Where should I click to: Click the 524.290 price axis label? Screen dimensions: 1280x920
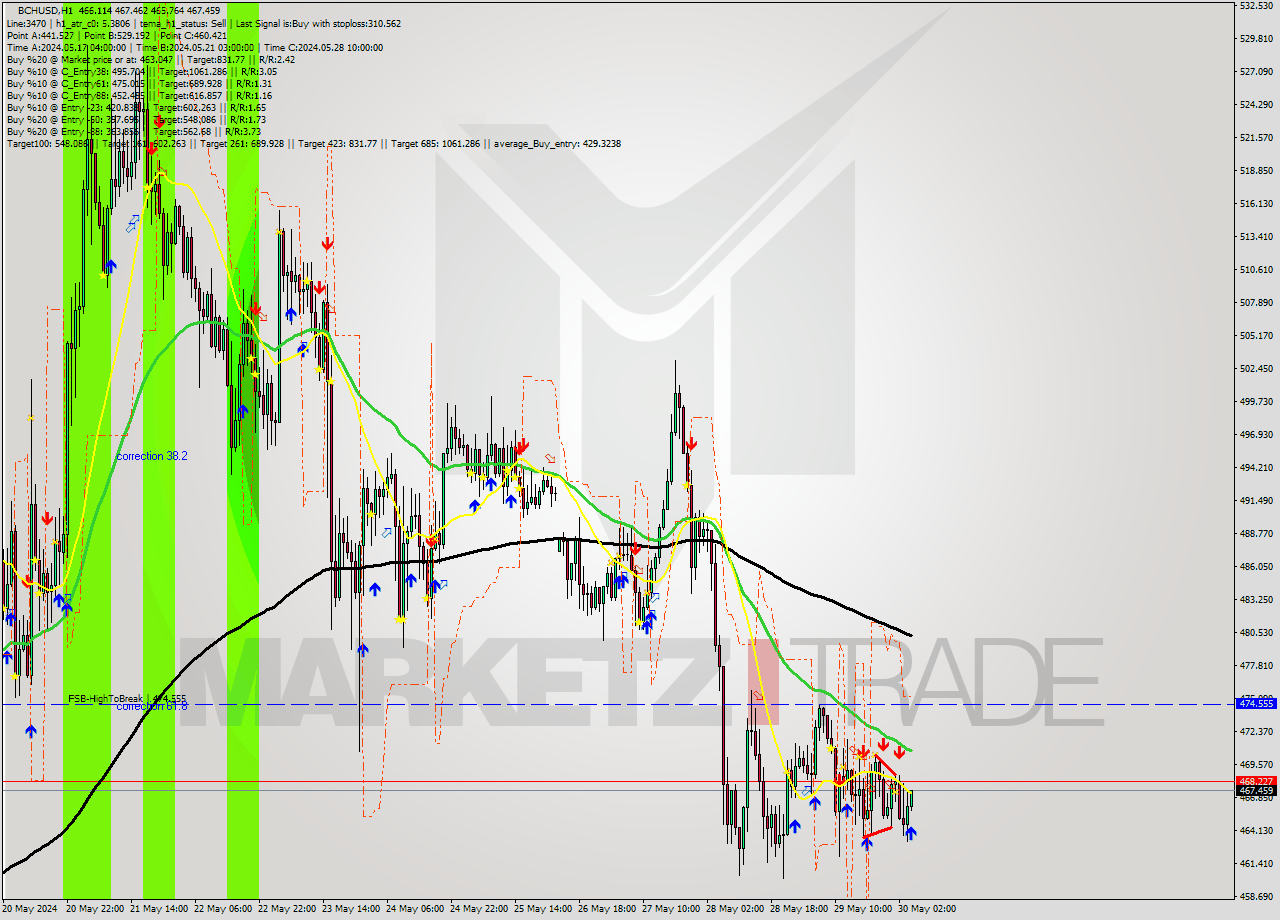point(1255,105)
